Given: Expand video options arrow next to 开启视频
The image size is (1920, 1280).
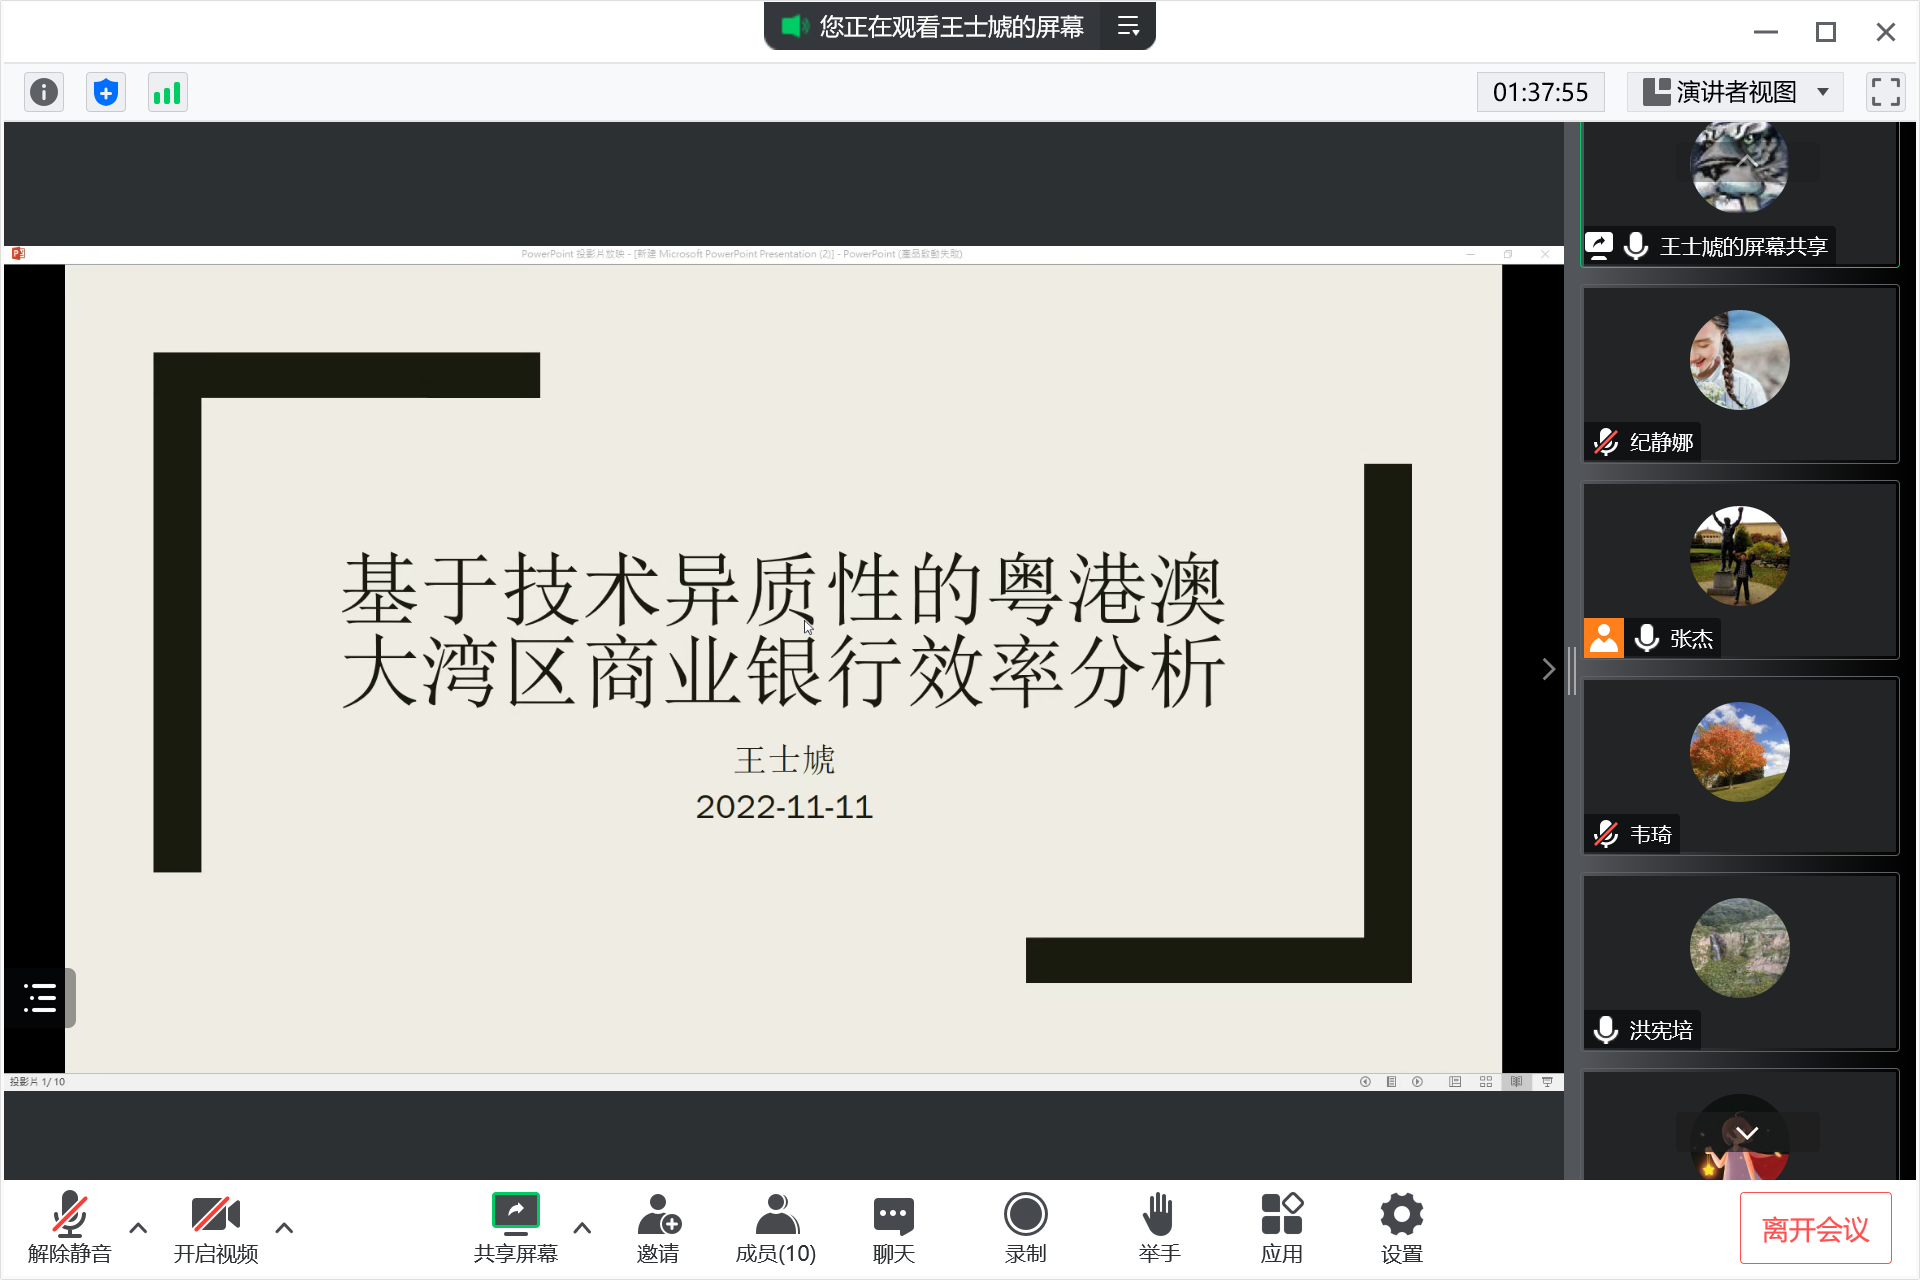Looking at the screenshot, I should pyautogui.click(x=284, y=1228).
